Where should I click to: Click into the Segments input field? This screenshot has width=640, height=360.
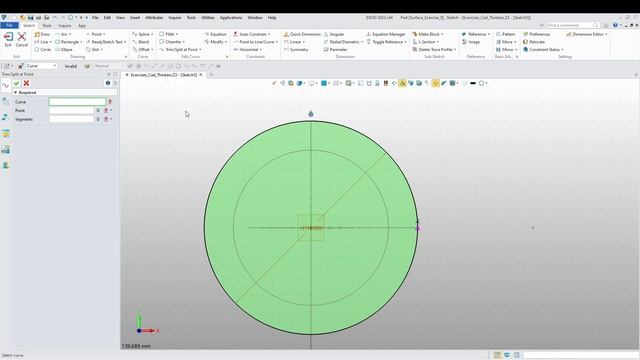71,119
